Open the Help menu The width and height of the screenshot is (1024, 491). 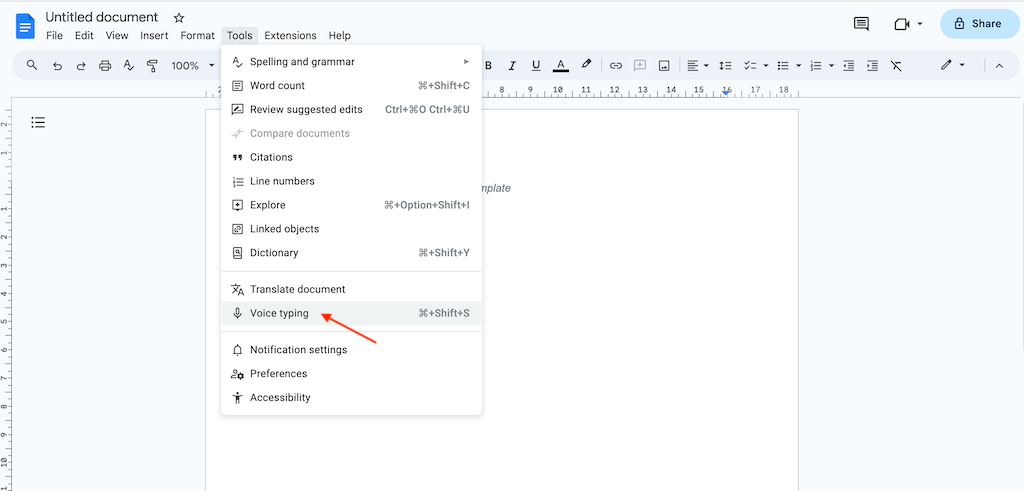point(340,36)
